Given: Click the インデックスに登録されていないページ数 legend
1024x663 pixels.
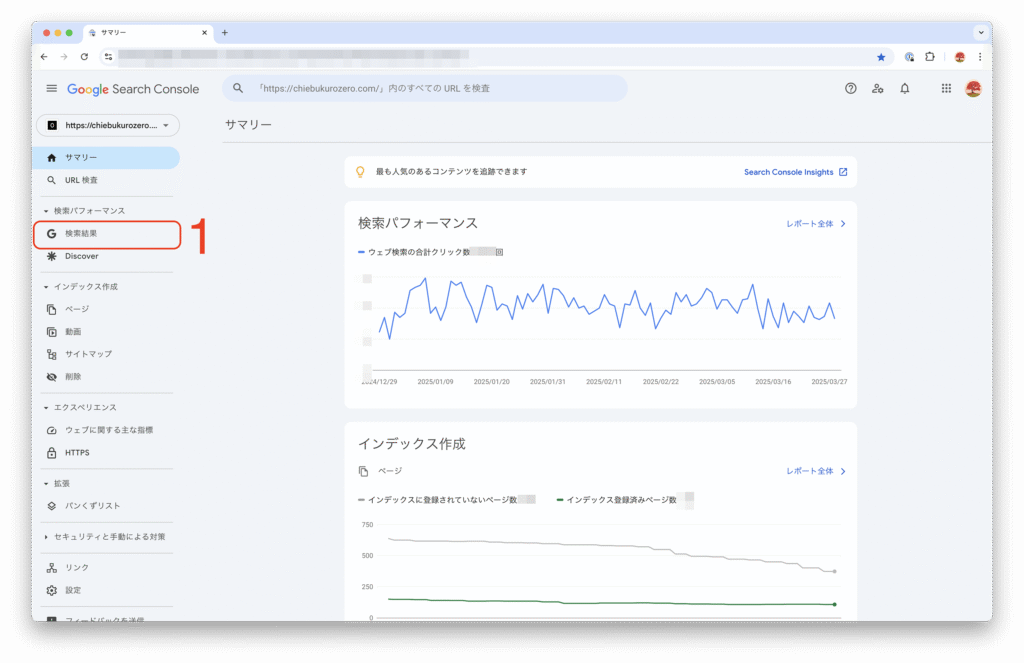Looking at the screenshot, I should tap(447, 500).
